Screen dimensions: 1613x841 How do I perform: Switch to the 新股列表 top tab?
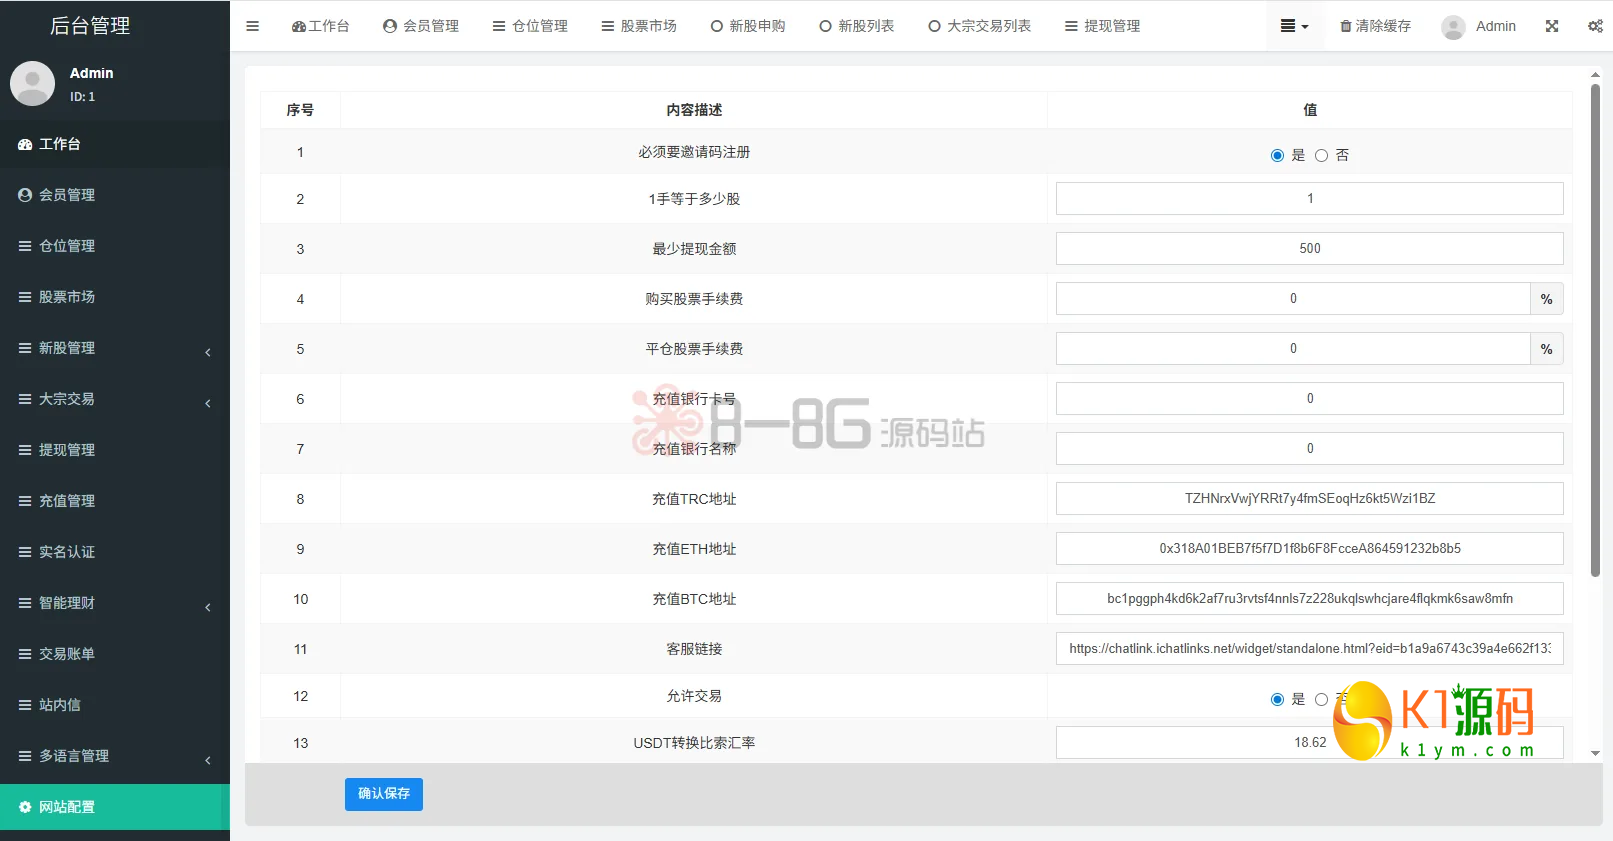pos(857,26)
